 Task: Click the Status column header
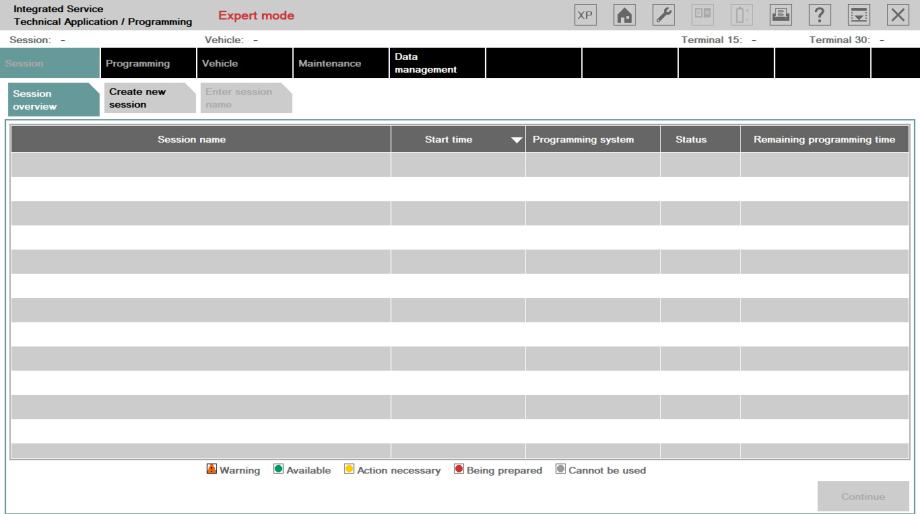pyautogui.click(x=701, y=140)
